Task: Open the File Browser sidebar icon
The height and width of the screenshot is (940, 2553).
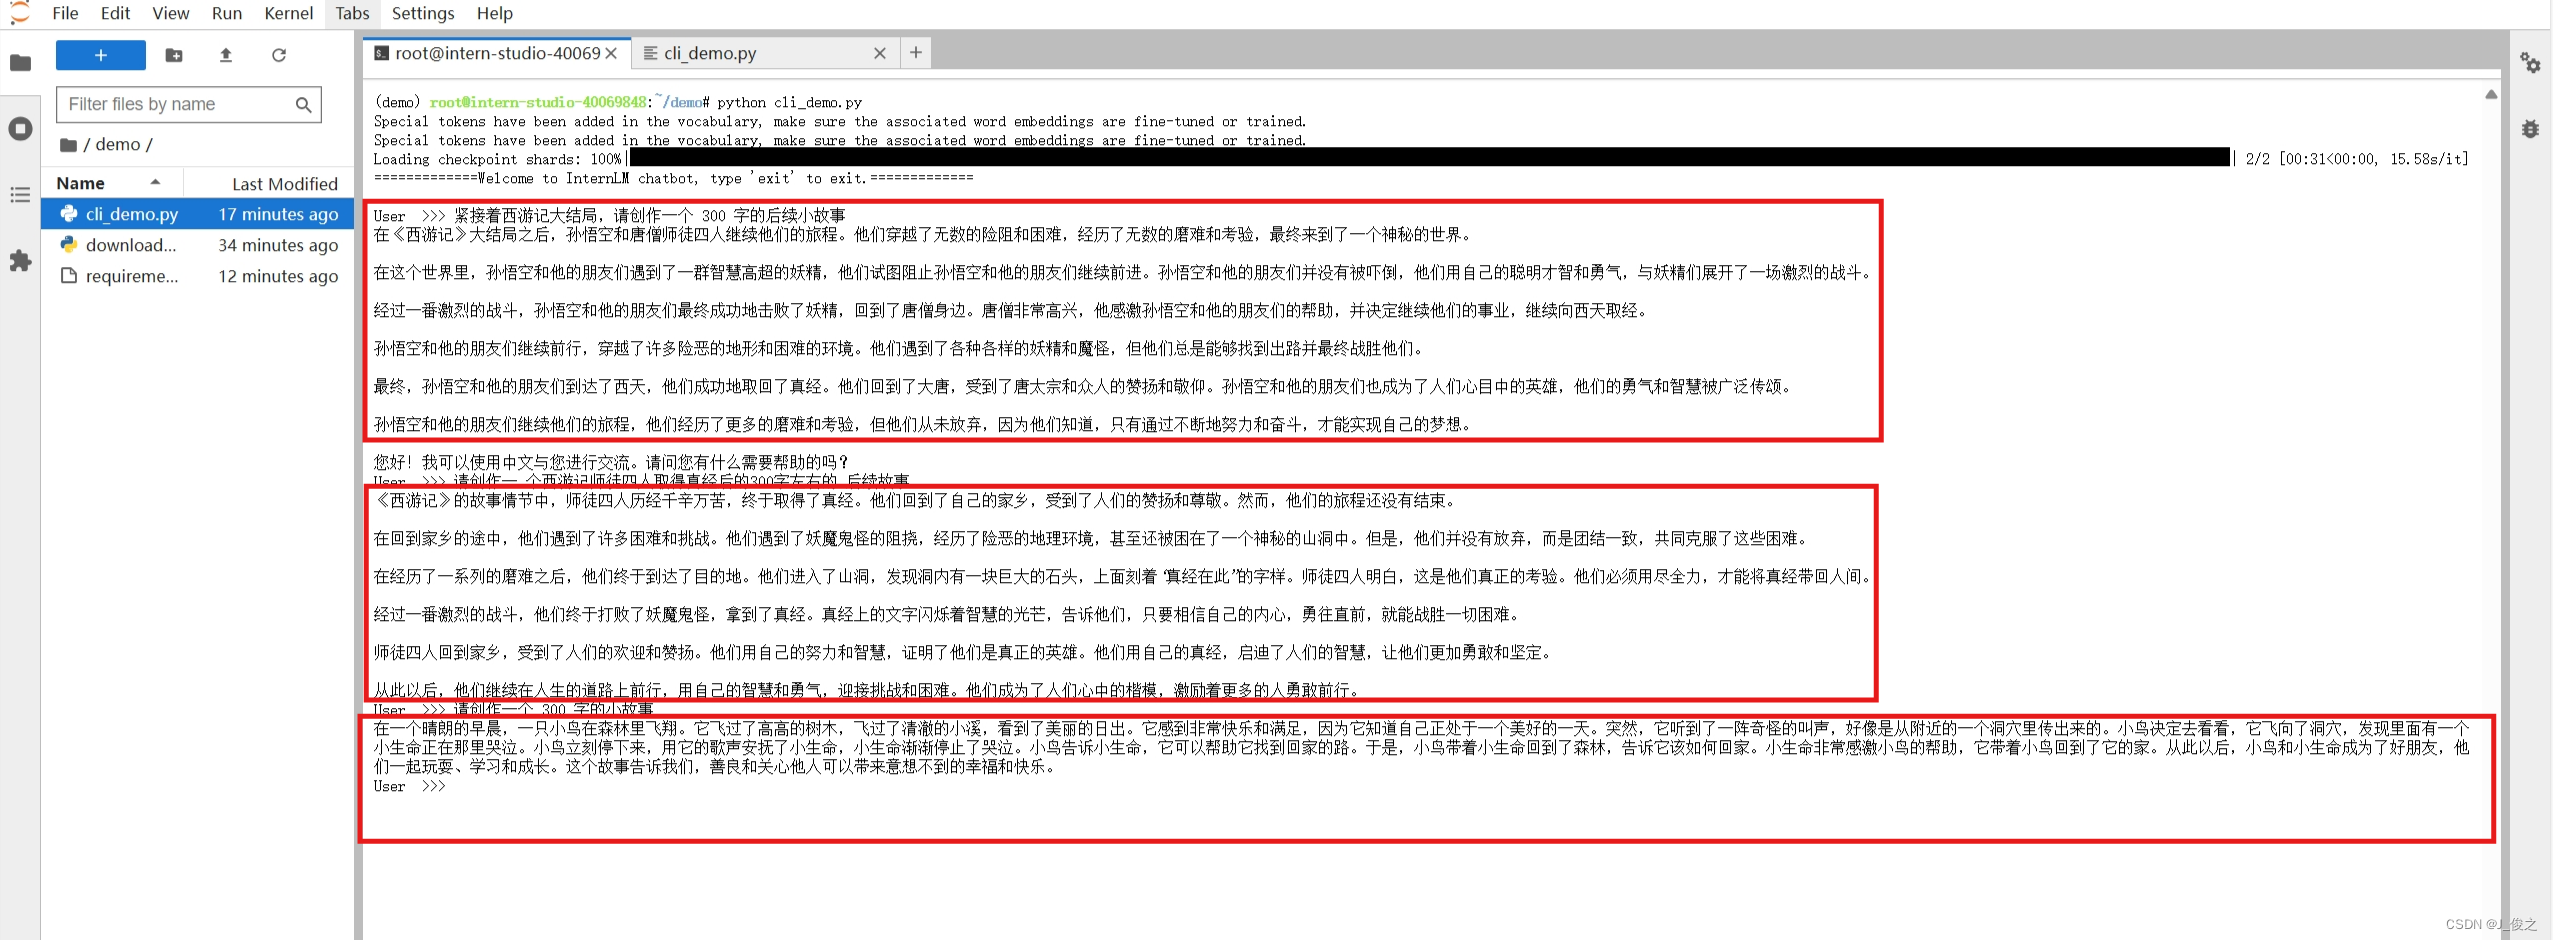Action: click(20, 63)
